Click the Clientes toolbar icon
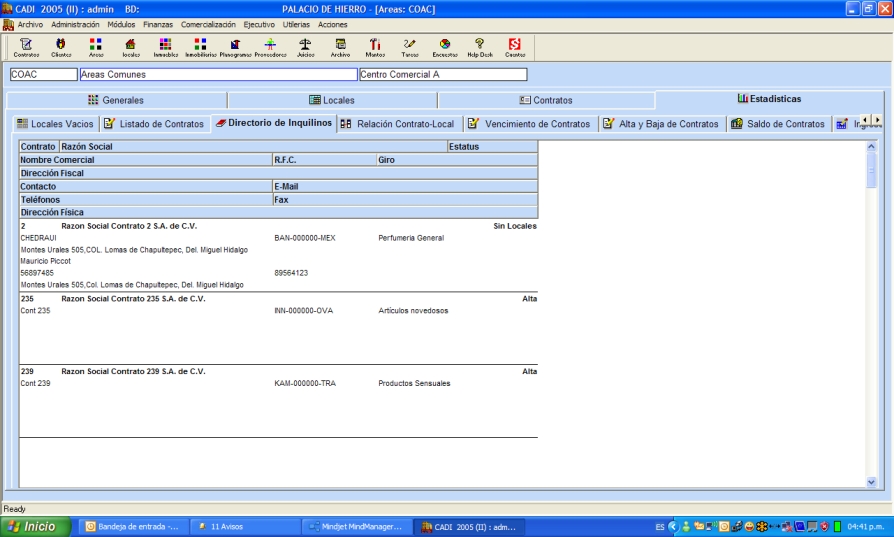The image size is (894, 537). (61, 46)
